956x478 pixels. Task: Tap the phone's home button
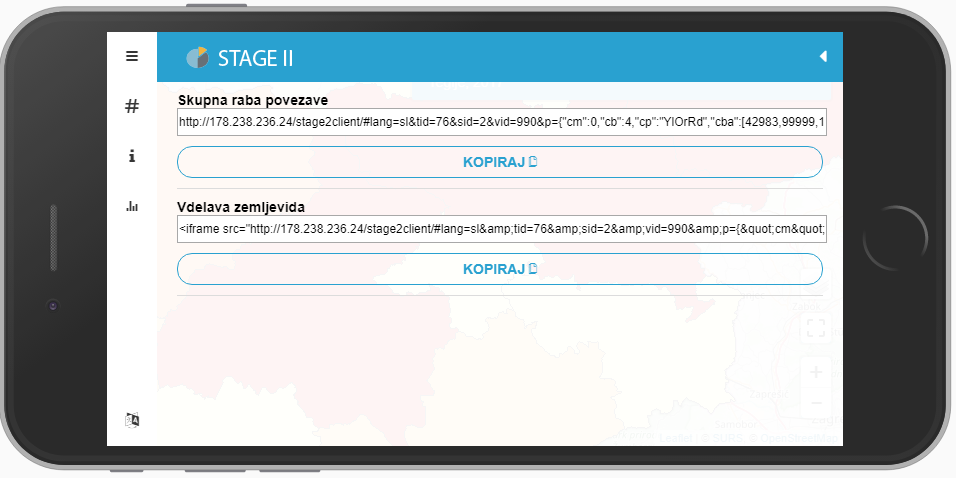(895, 238)
